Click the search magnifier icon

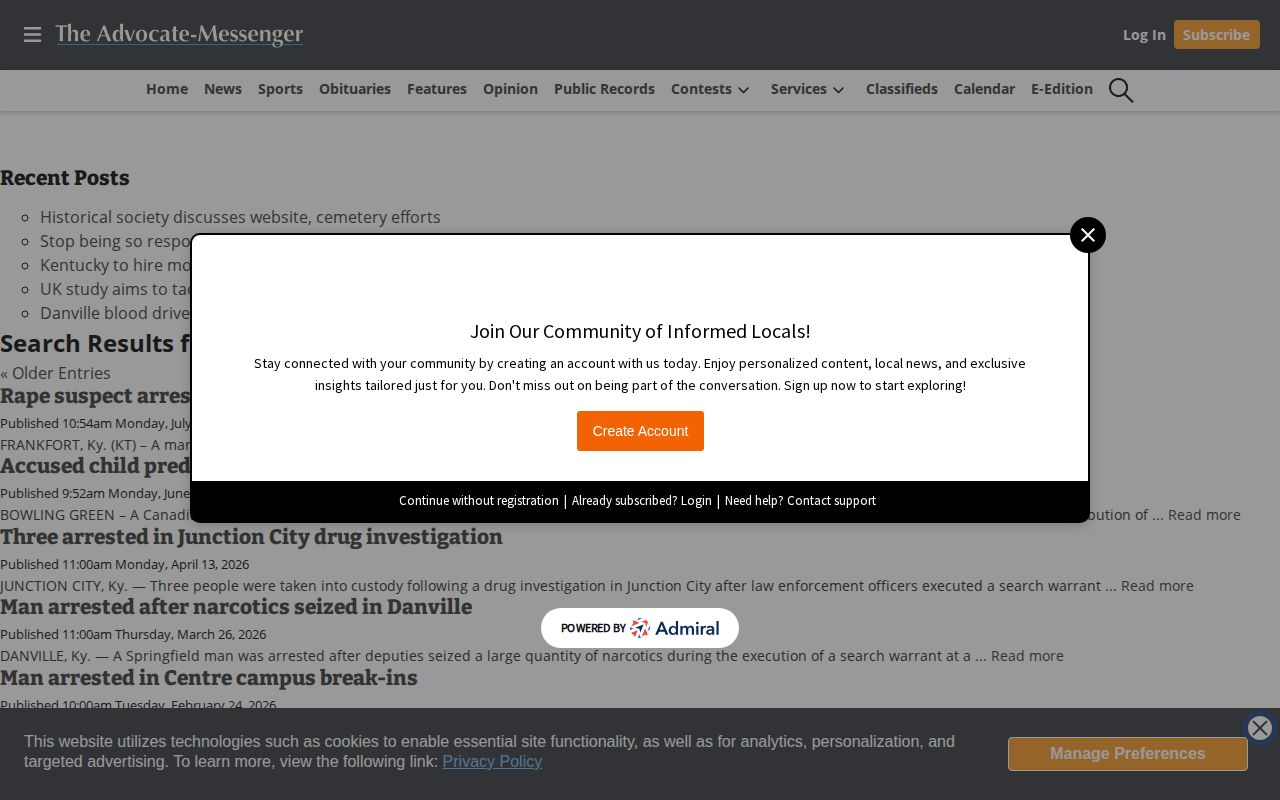[1121, 90]
